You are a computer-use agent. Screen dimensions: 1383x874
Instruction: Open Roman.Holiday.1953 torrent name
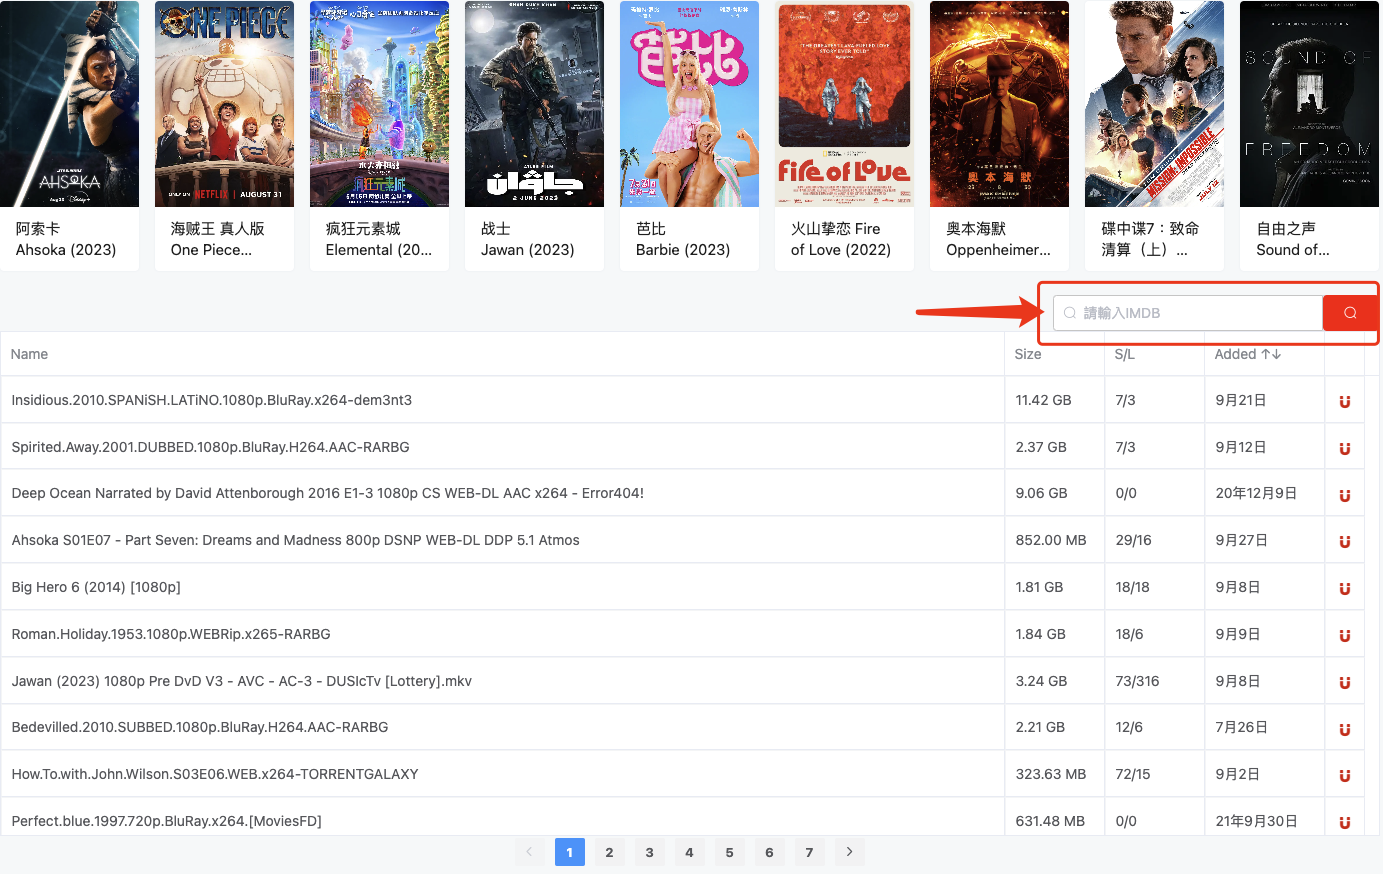pyautogui.click(x=170, y=634)
